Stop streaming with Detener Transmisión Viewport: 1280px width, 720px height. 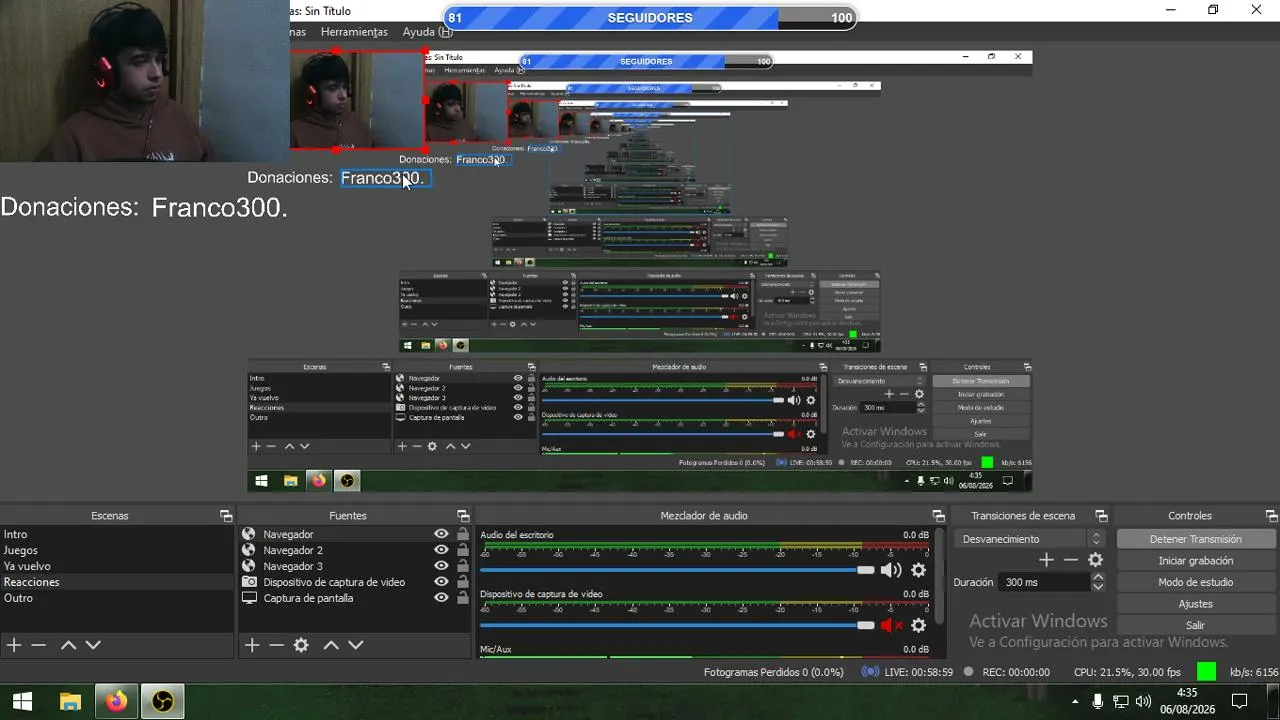(x=1195, y=539)
